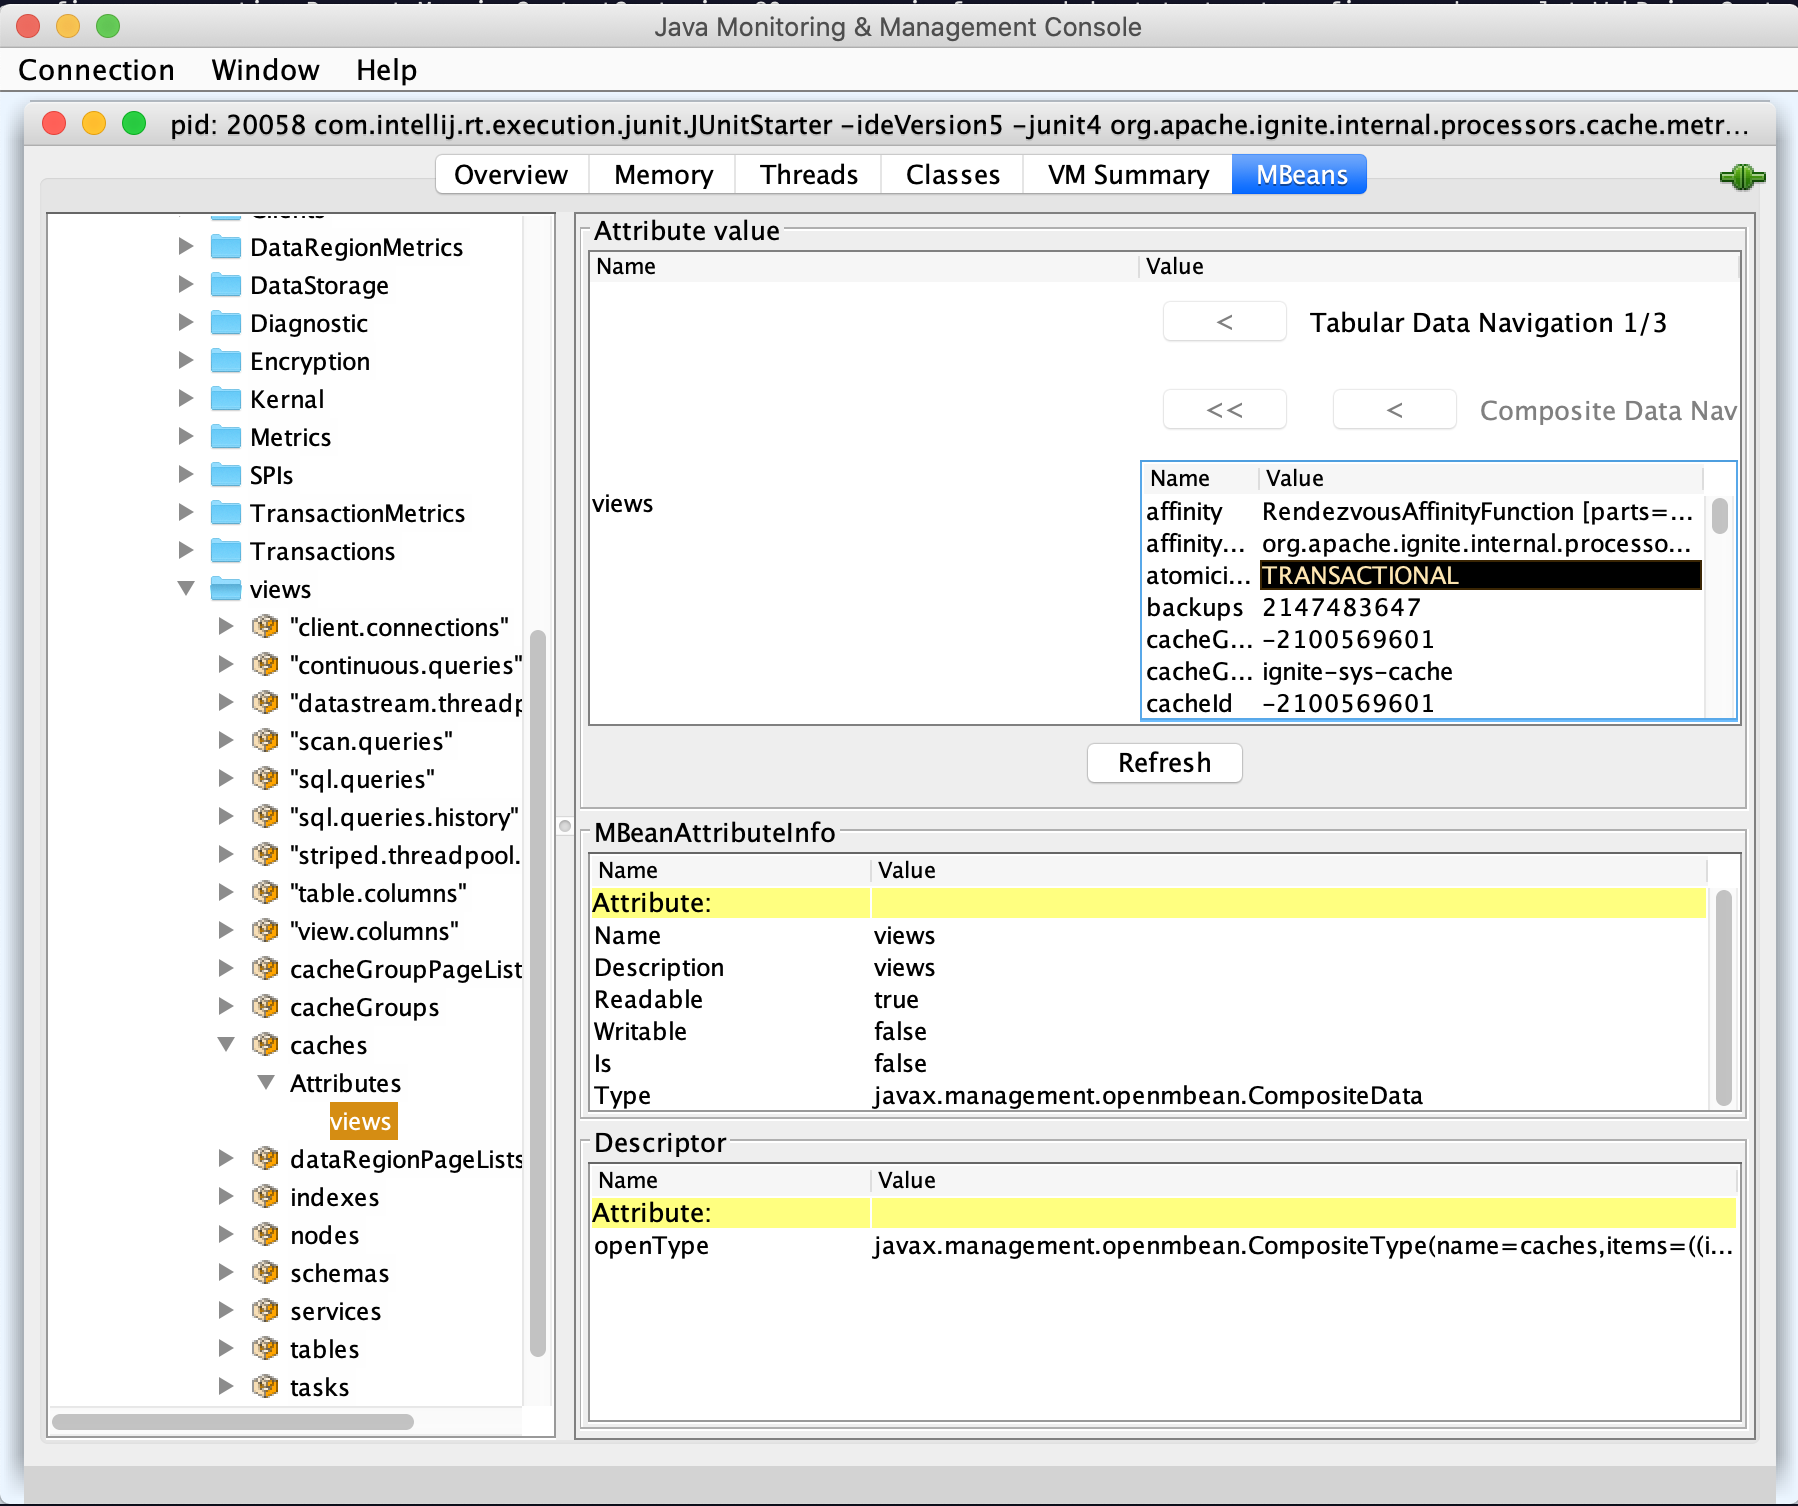Expand the services node arrow
1798x1506 pixels.
tap(226, 1310)
